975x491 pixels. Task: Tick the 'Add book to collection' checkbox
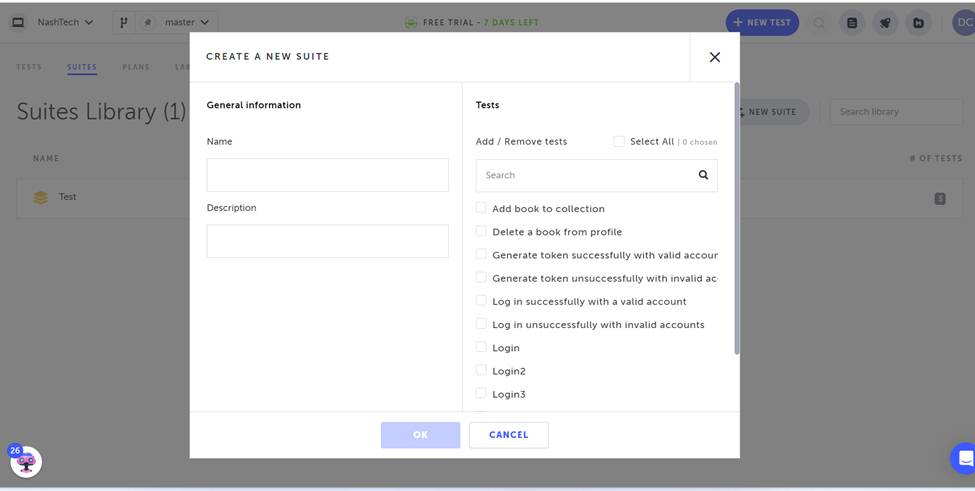pyautogui.click(x=481, y=208)
